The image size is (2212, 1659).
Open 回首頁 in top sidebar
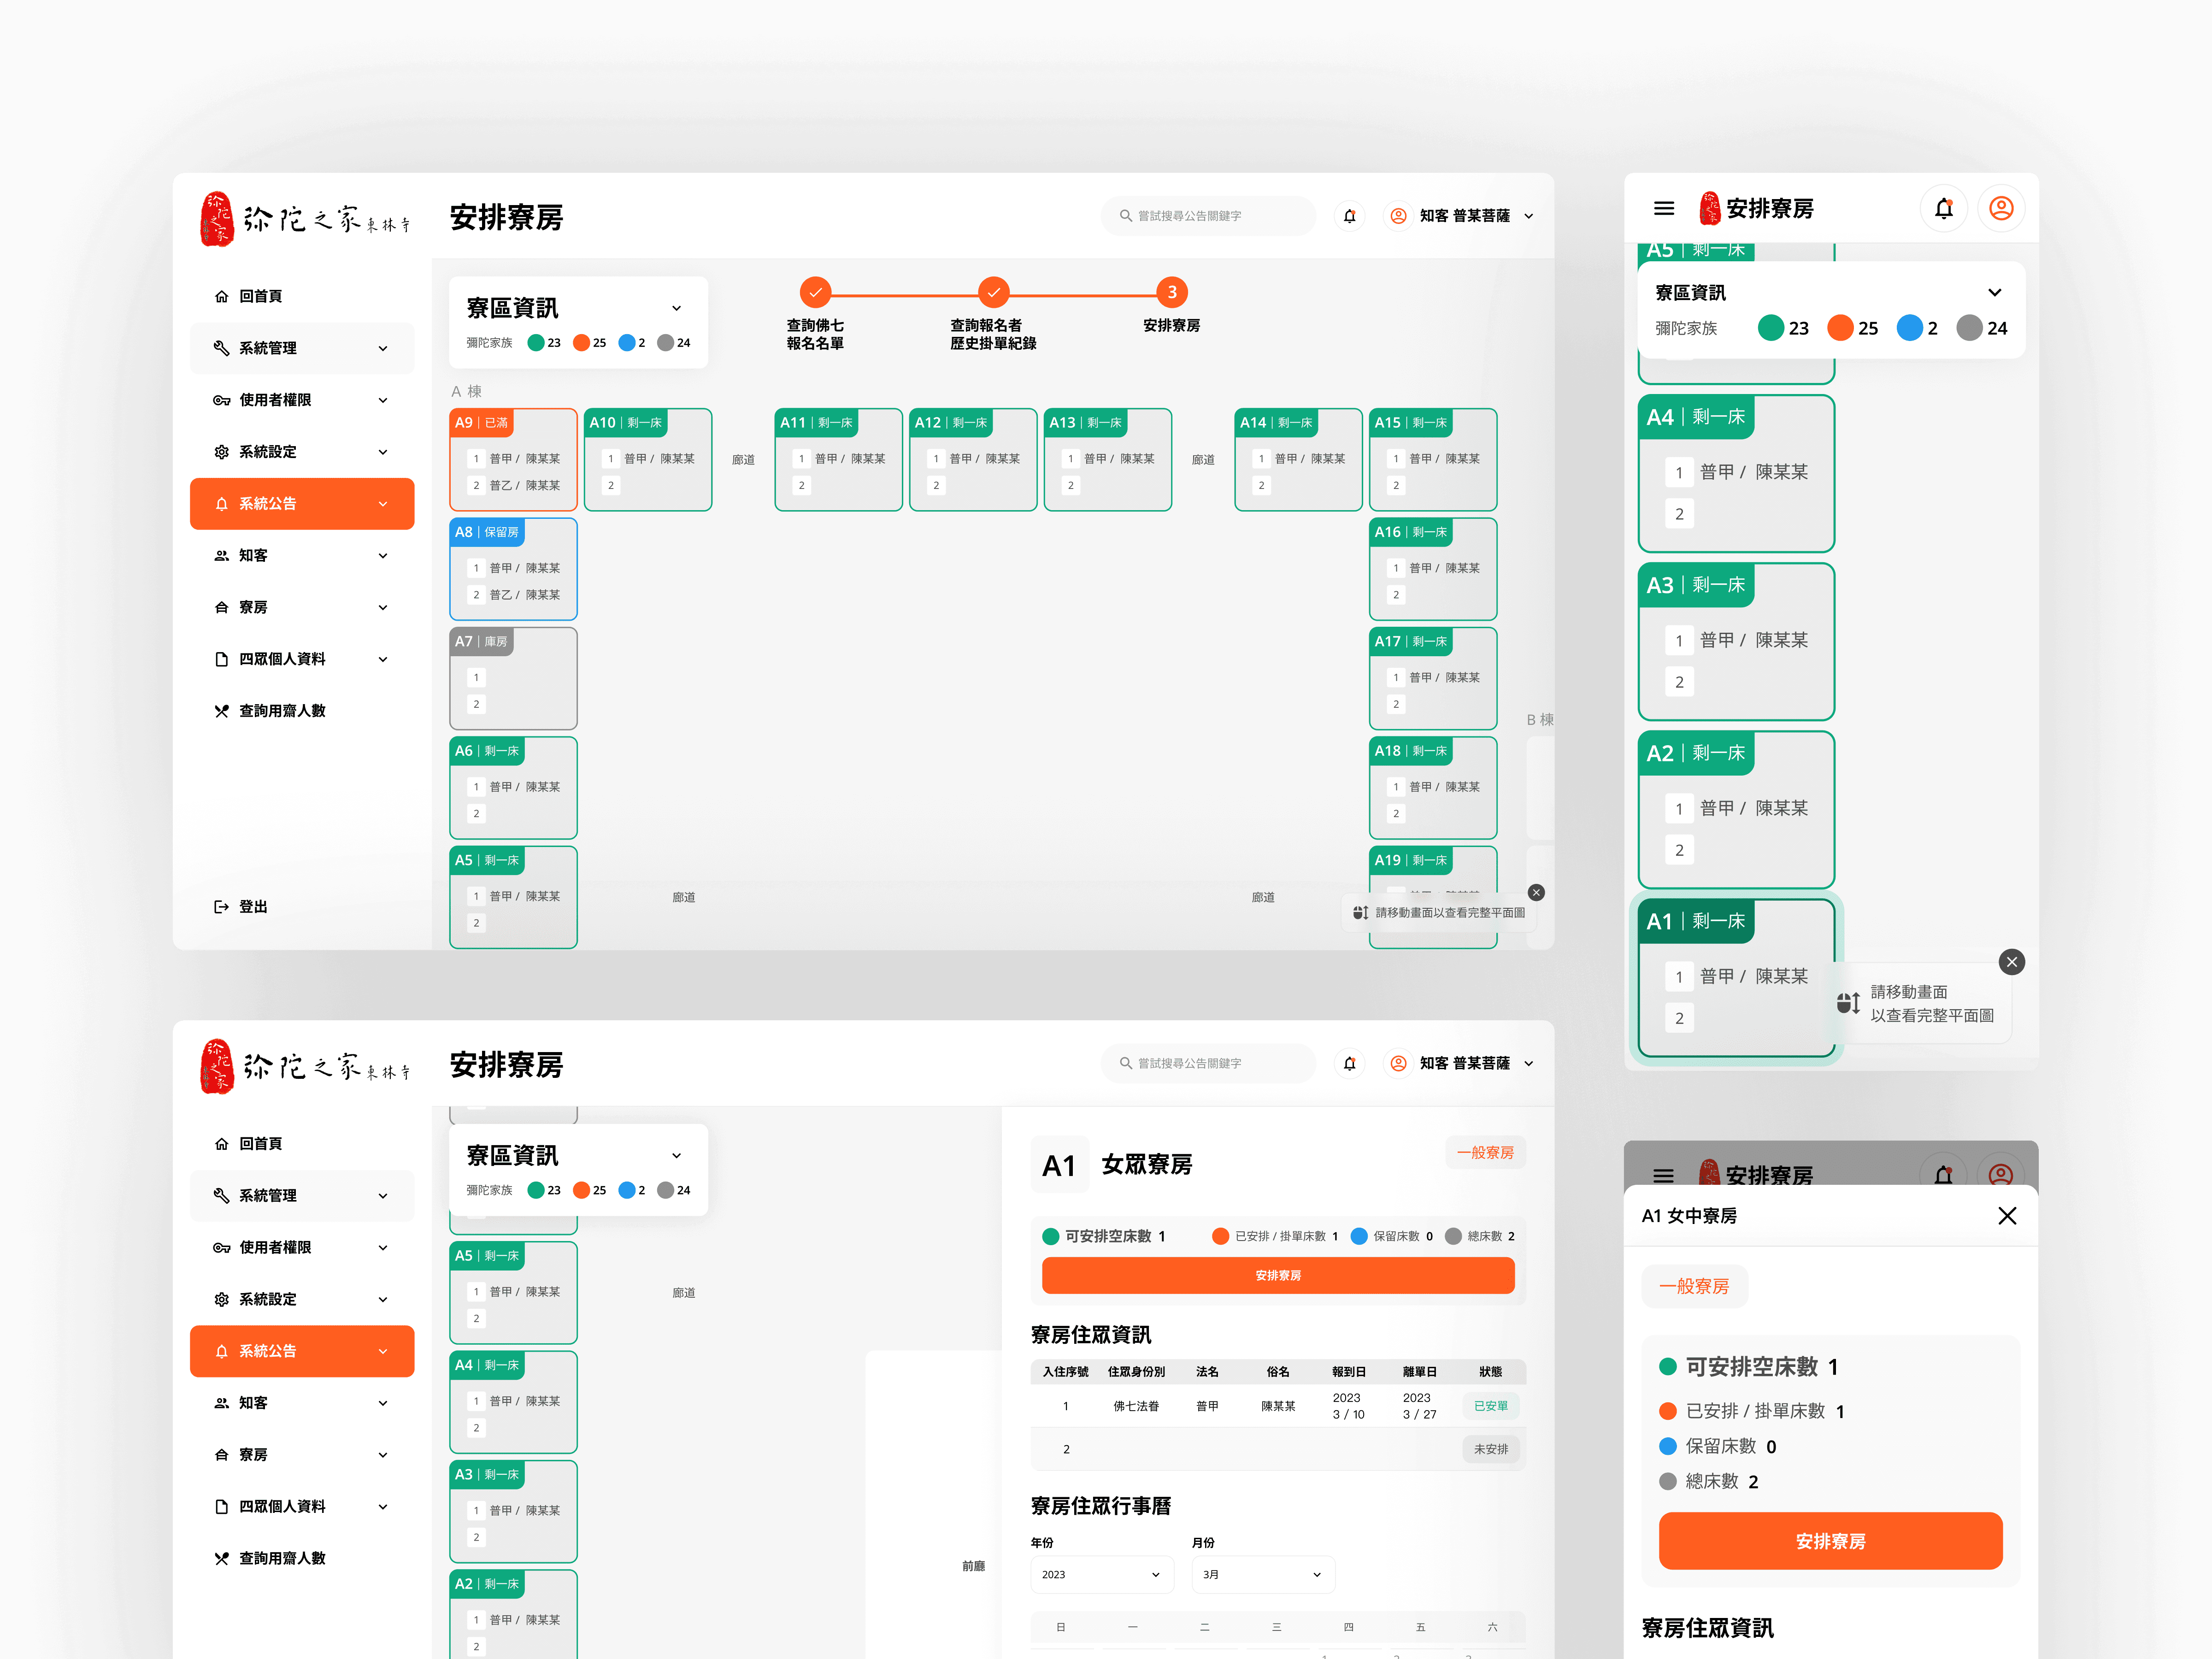(x=260, y=296)
